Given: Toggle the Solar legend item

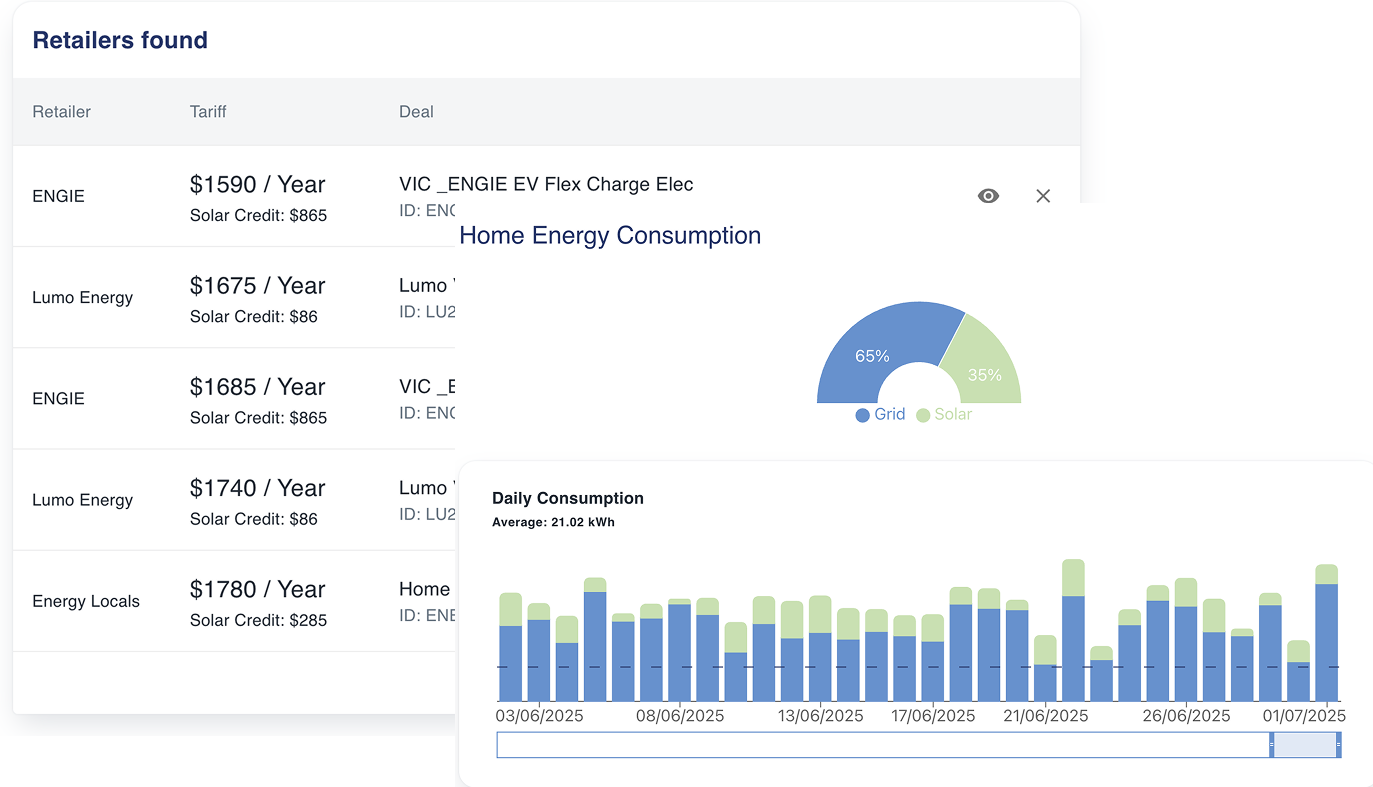Looking at the screenshot, I should pyautogui.click(x=943, y=414).
